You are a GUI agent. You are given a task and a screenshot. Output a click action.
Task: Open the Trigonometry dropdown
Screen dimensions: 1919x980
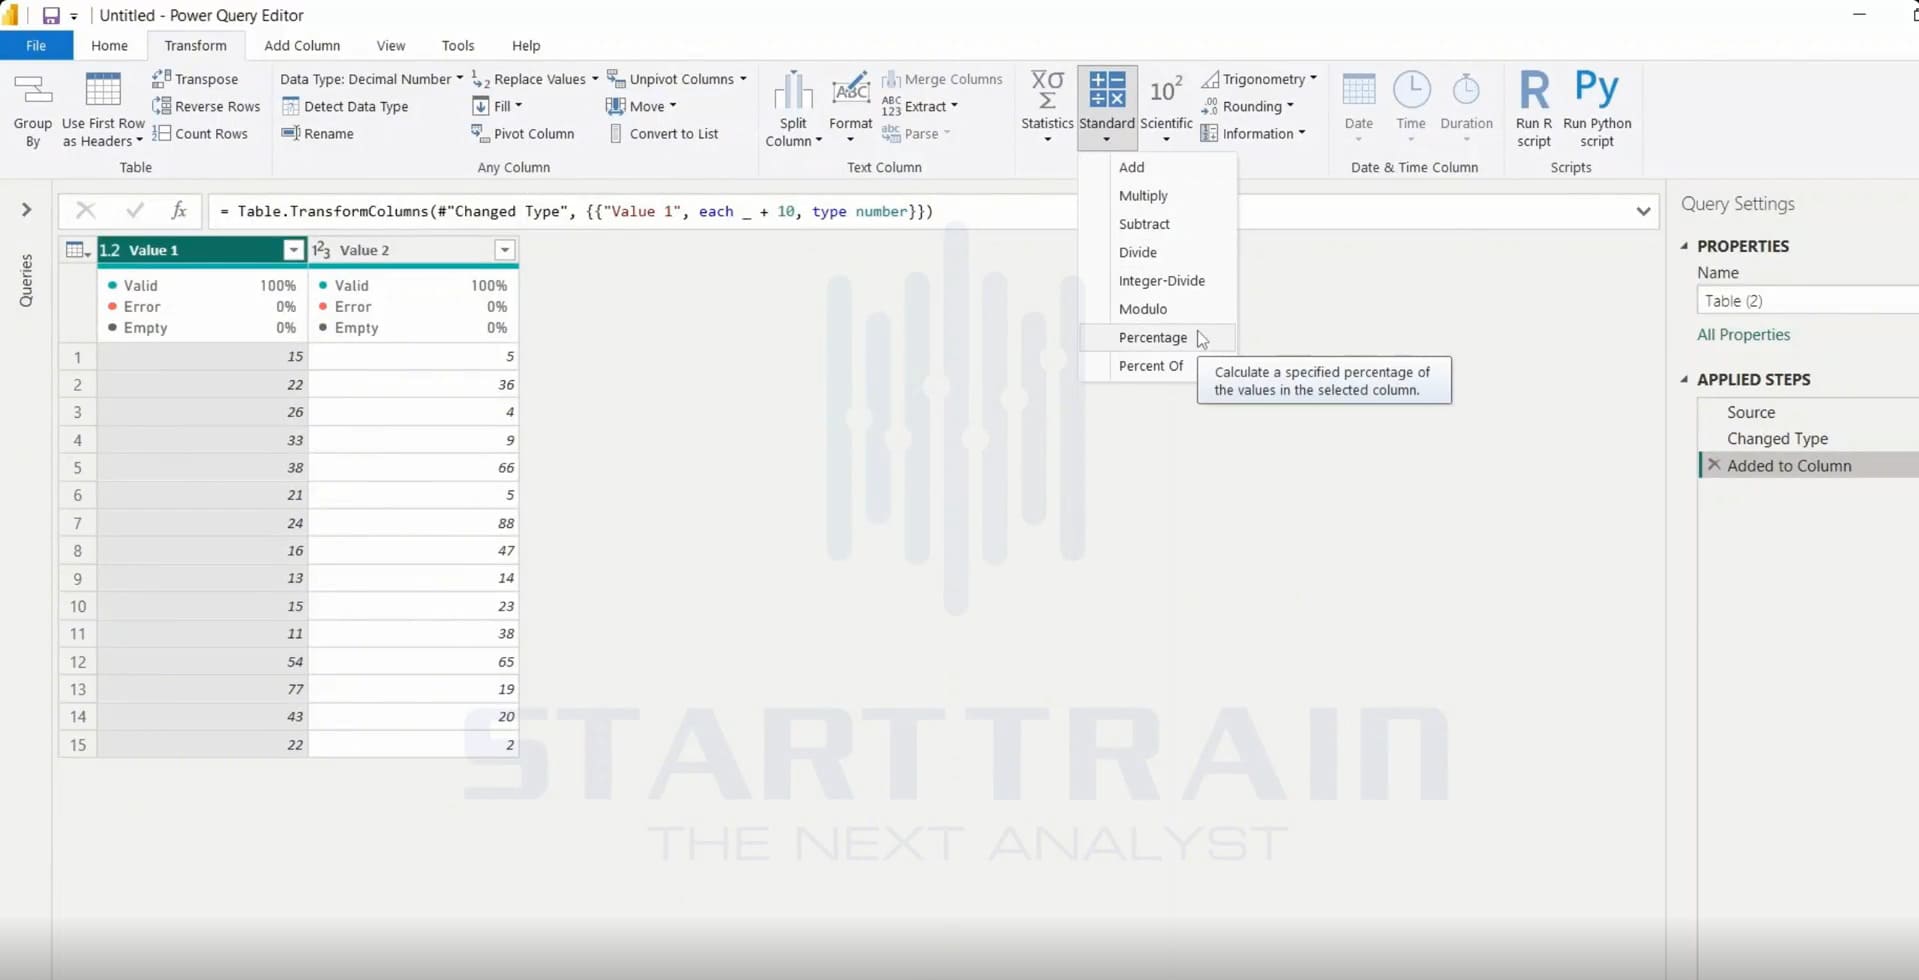(1259, 78)
